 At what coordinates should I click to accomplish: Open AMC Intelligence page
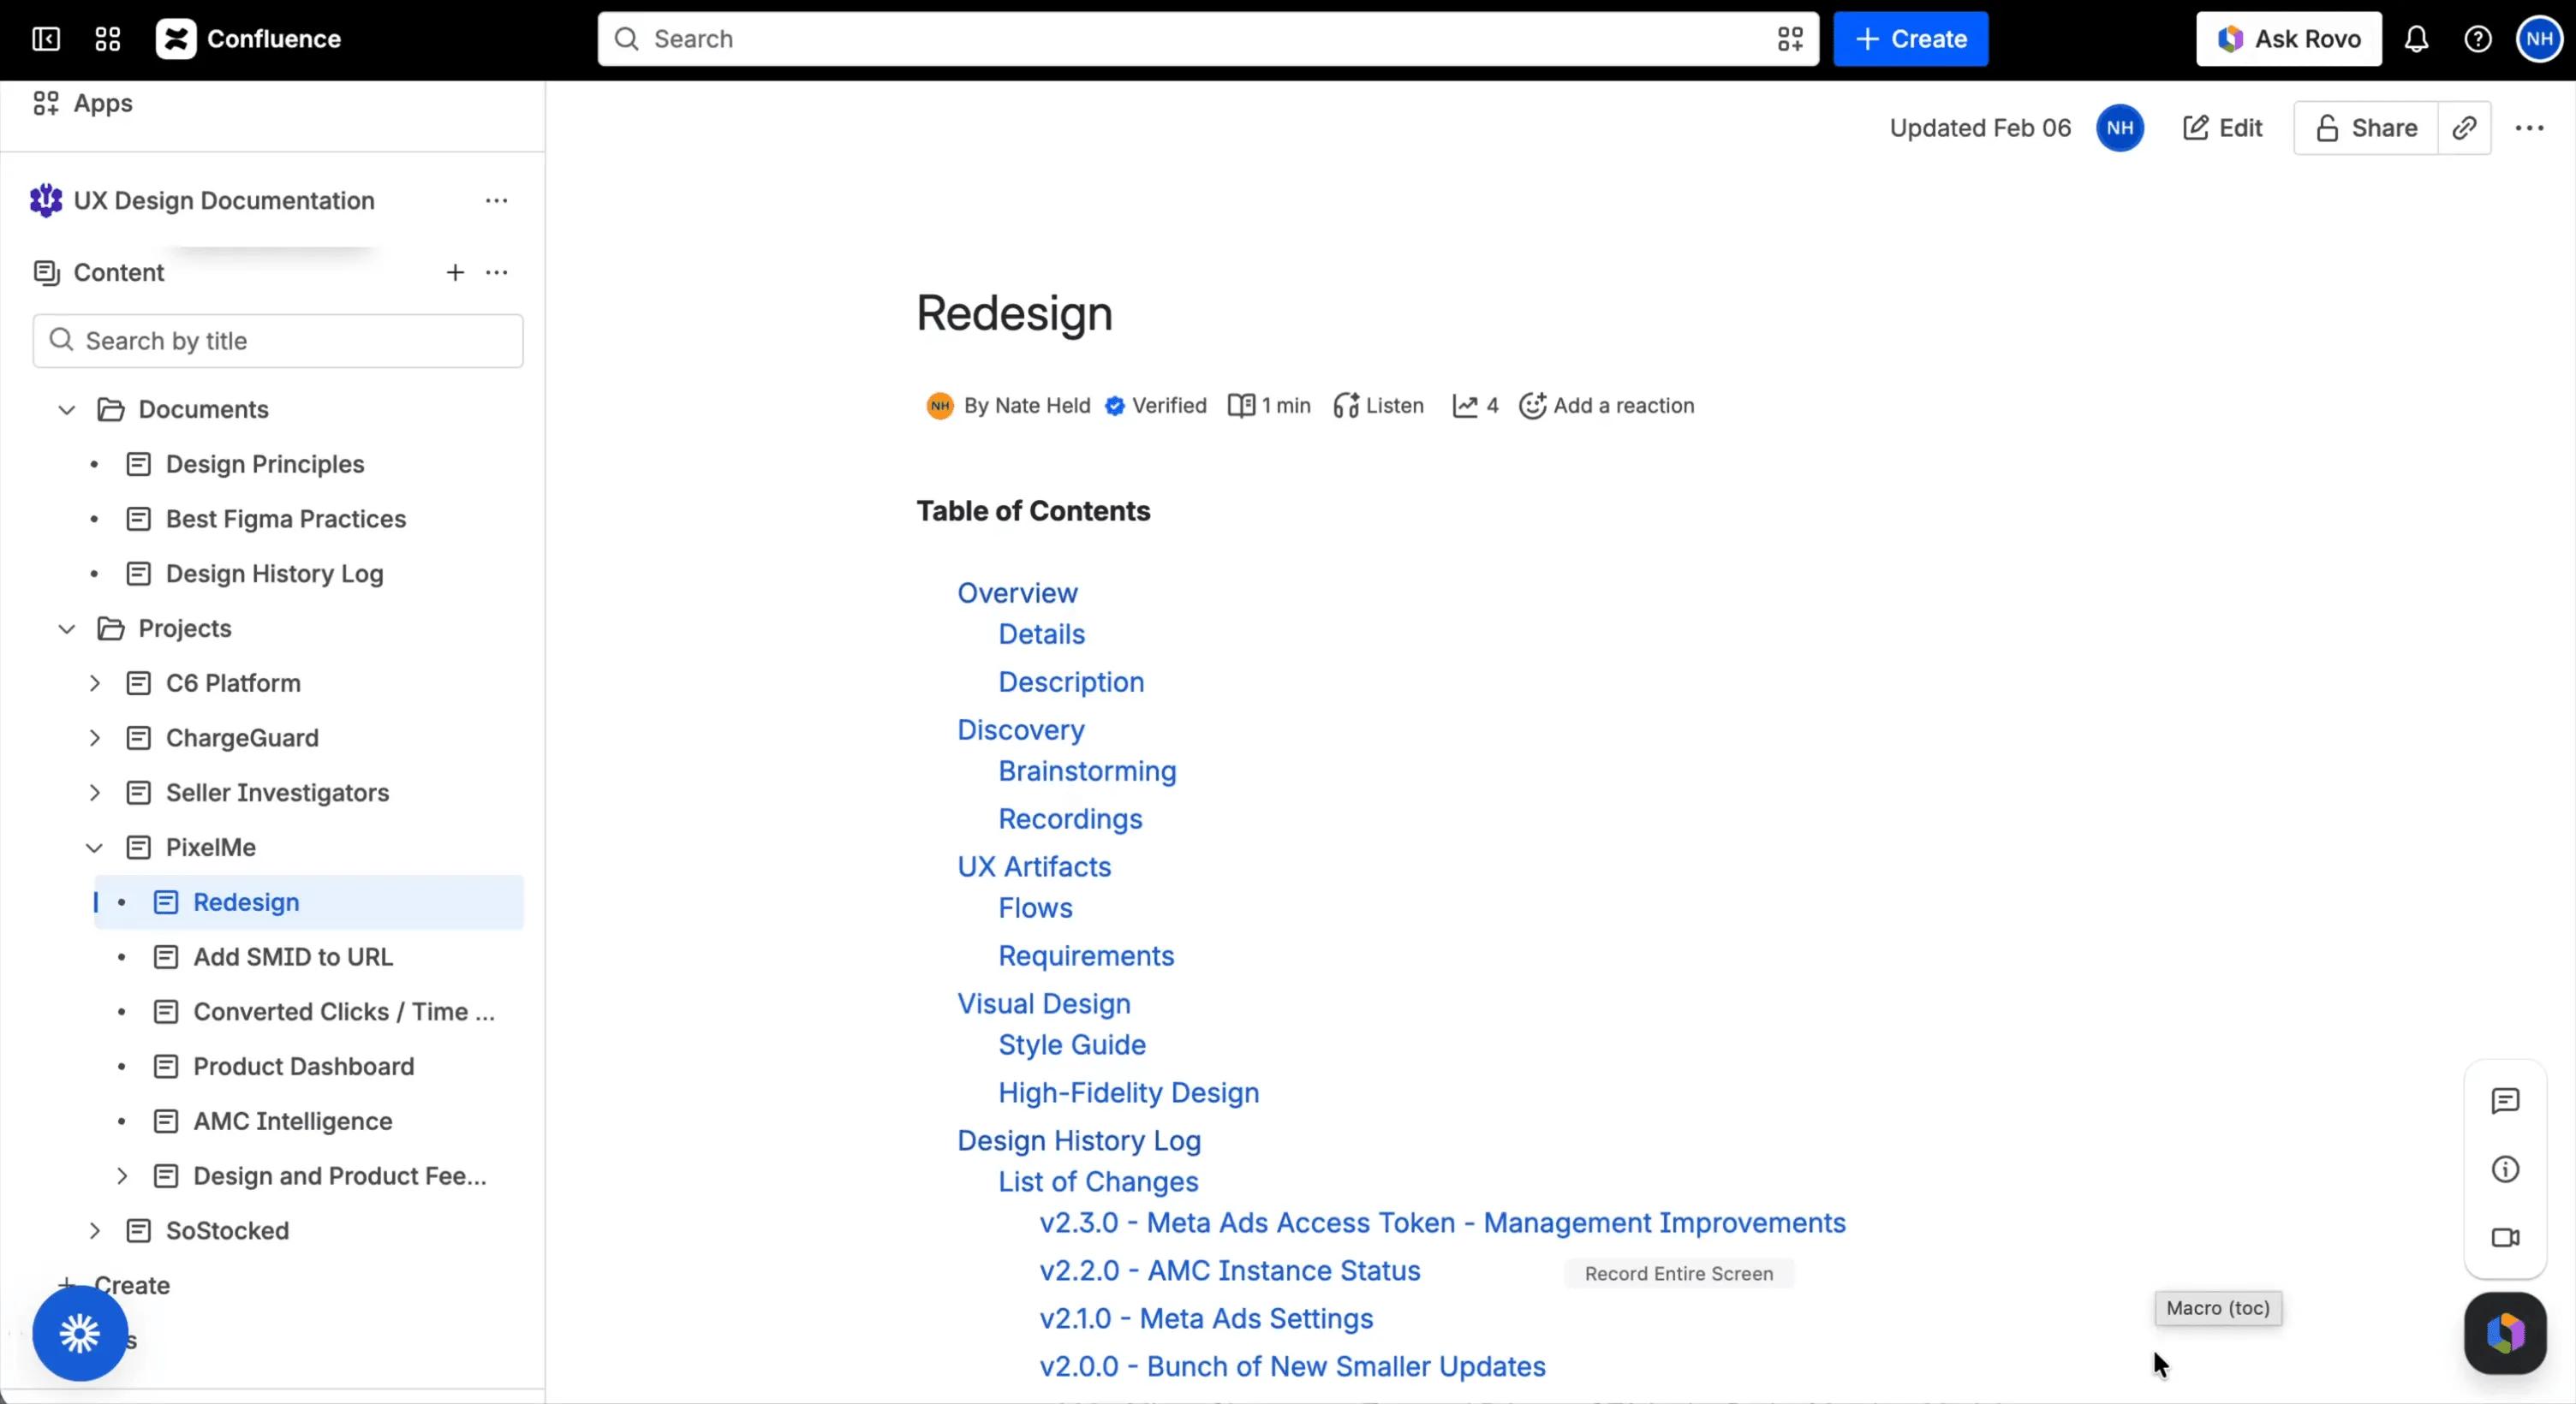point(293,1121)
